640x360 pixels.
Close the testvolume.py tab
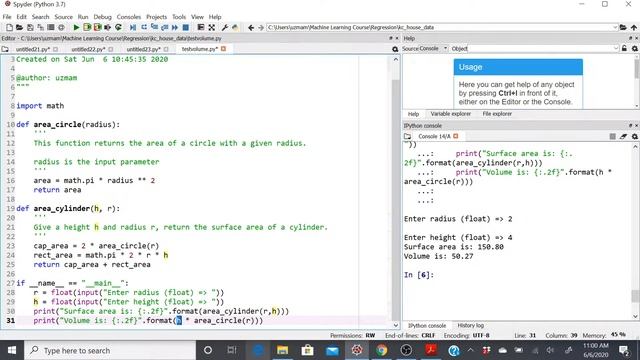pyautogui.click(x=223, y=49)
